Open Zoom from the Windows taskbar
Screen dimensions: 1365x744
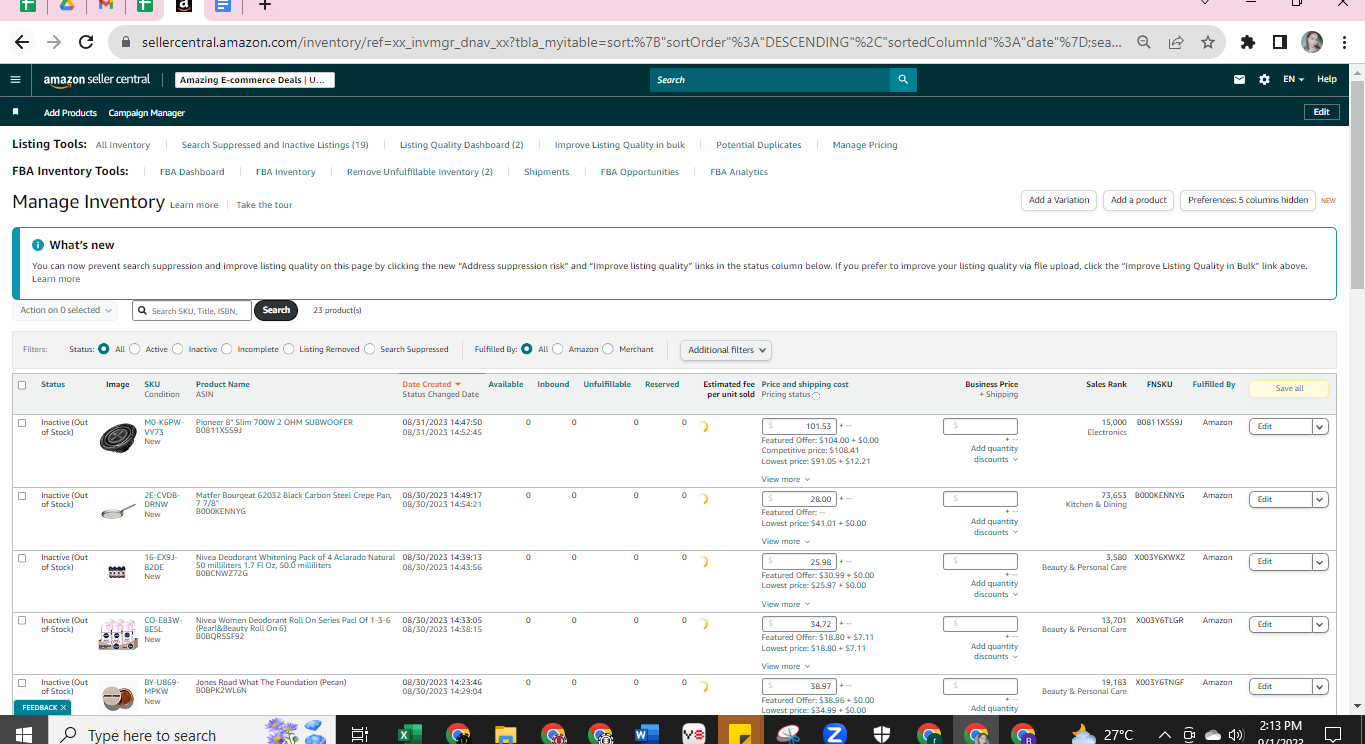834,734
